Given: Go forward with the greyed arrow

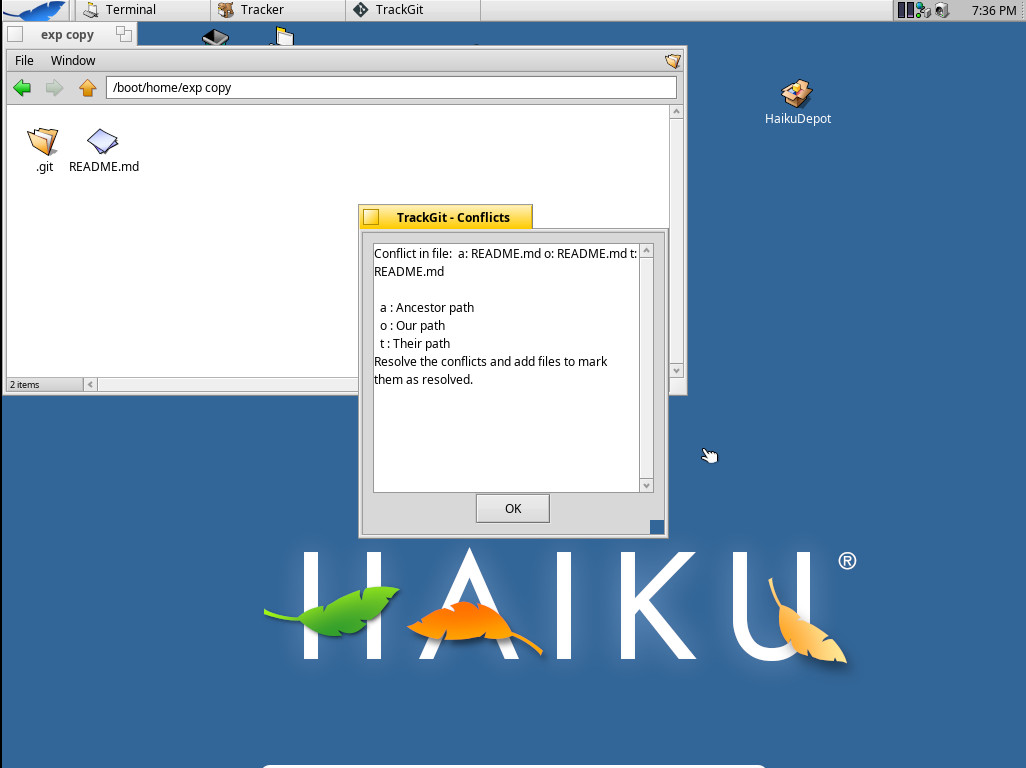Looking at the screenshot, I should tap(54, 88).
